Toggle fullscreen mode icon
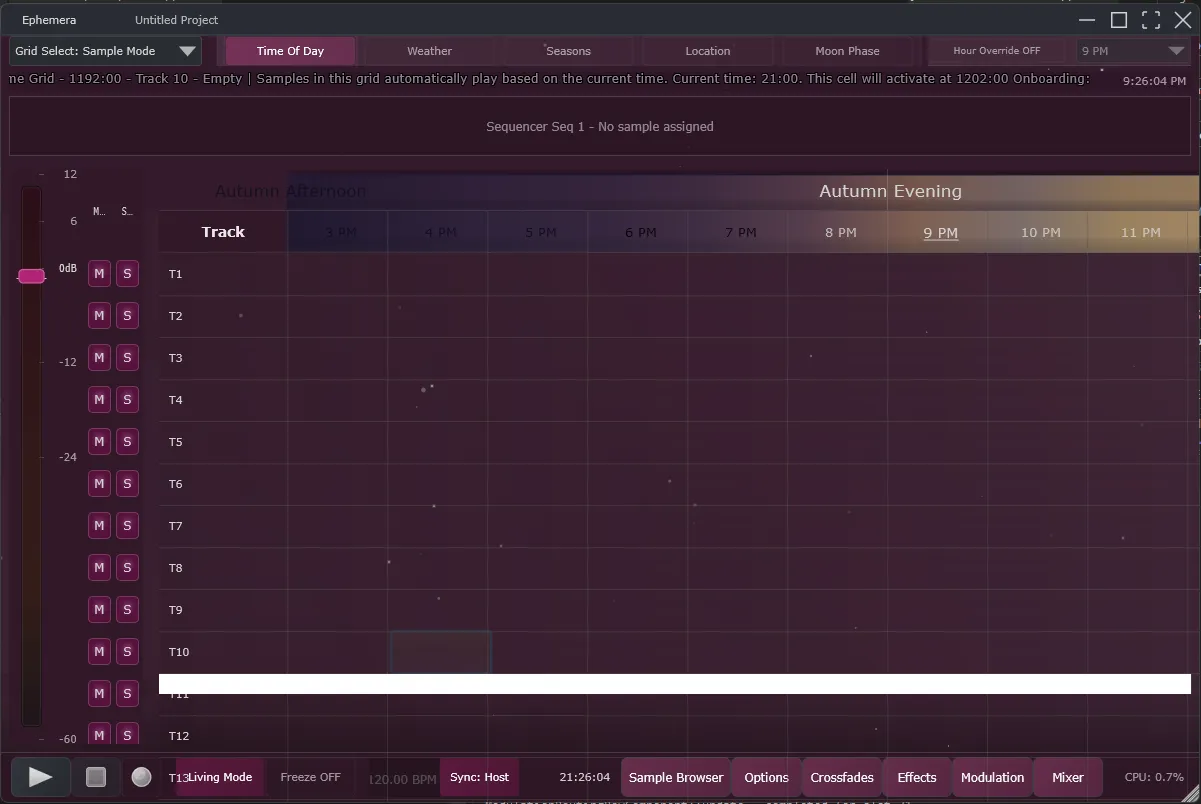The width and height of the screenshot is (1201, 804). coord(1151,20)
